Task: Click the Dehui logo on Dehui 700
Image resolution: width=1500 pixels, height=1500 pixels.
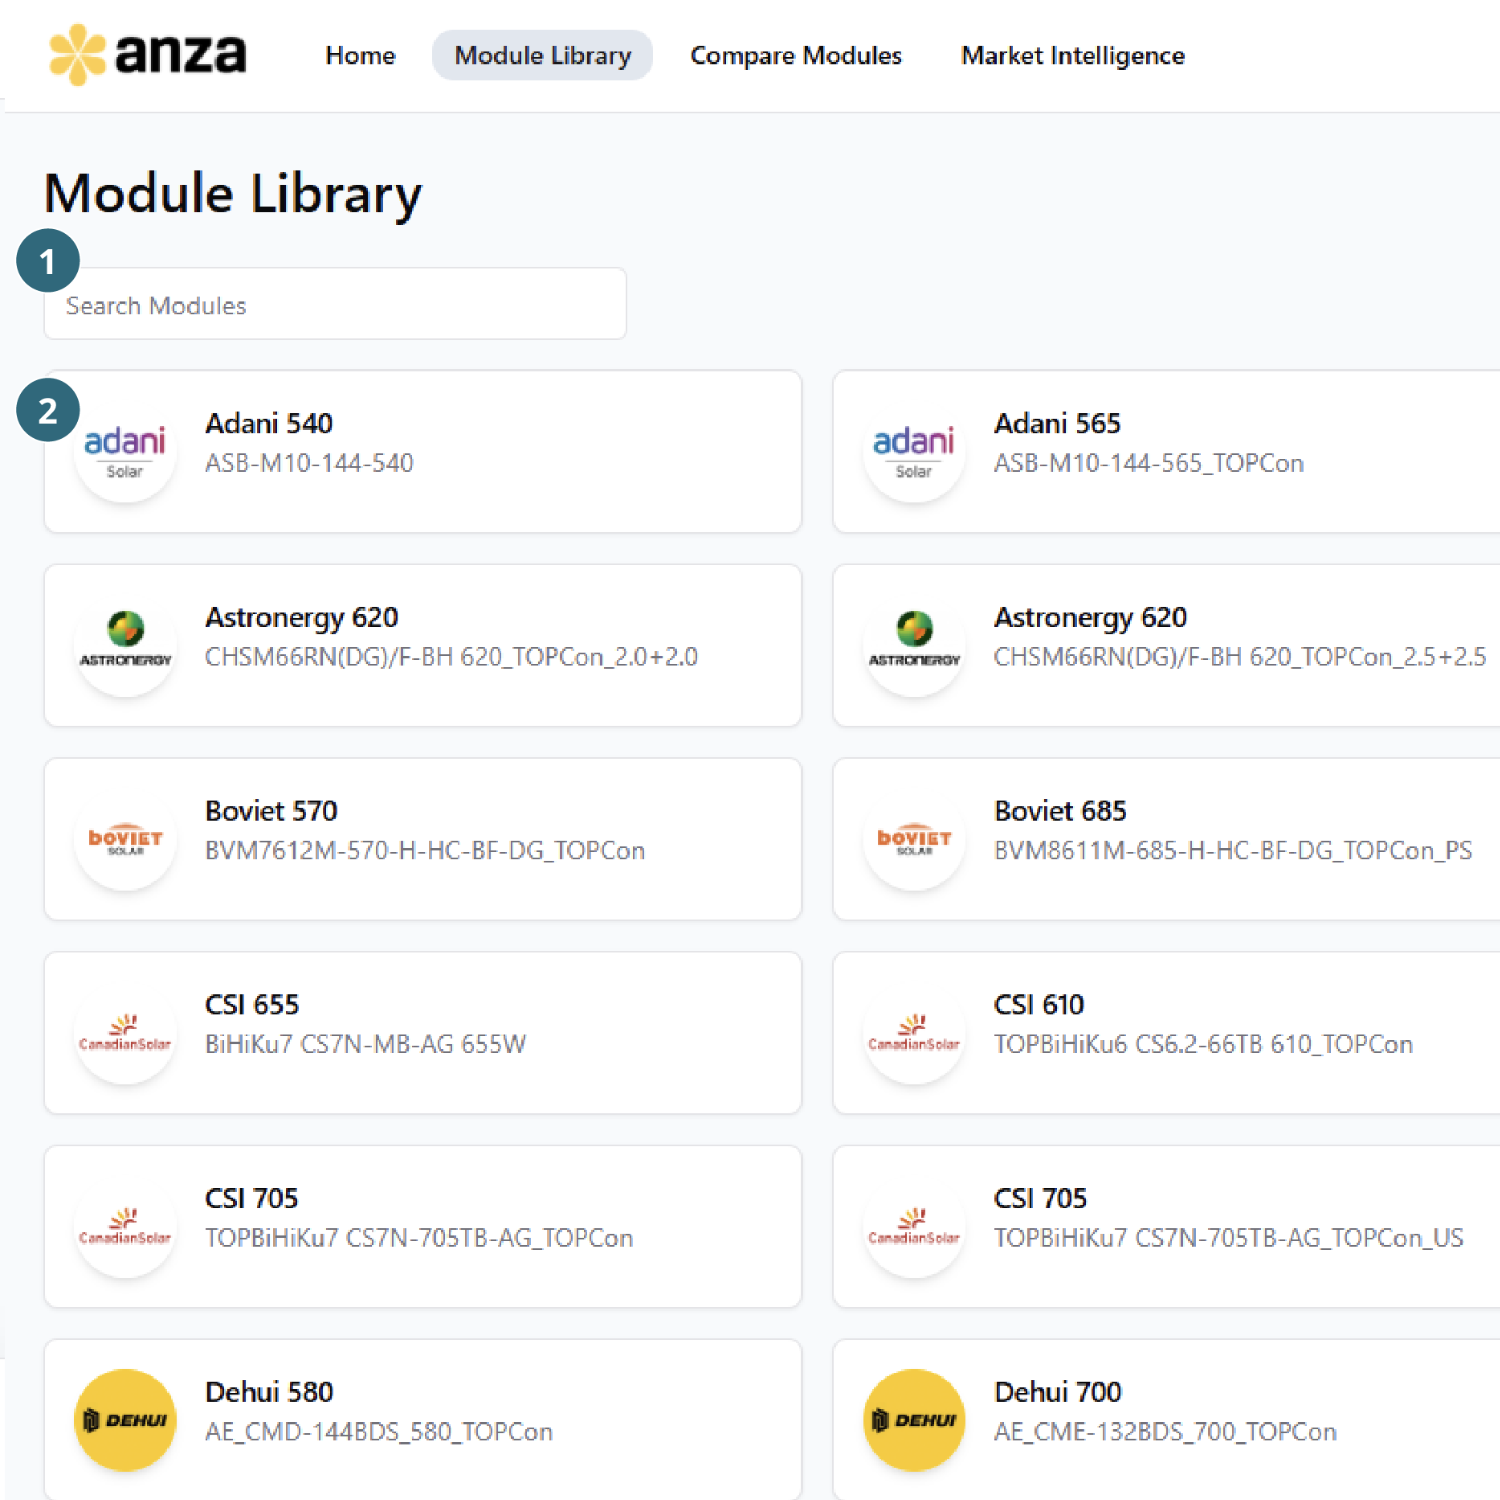Action: (x=914, y=1420)
